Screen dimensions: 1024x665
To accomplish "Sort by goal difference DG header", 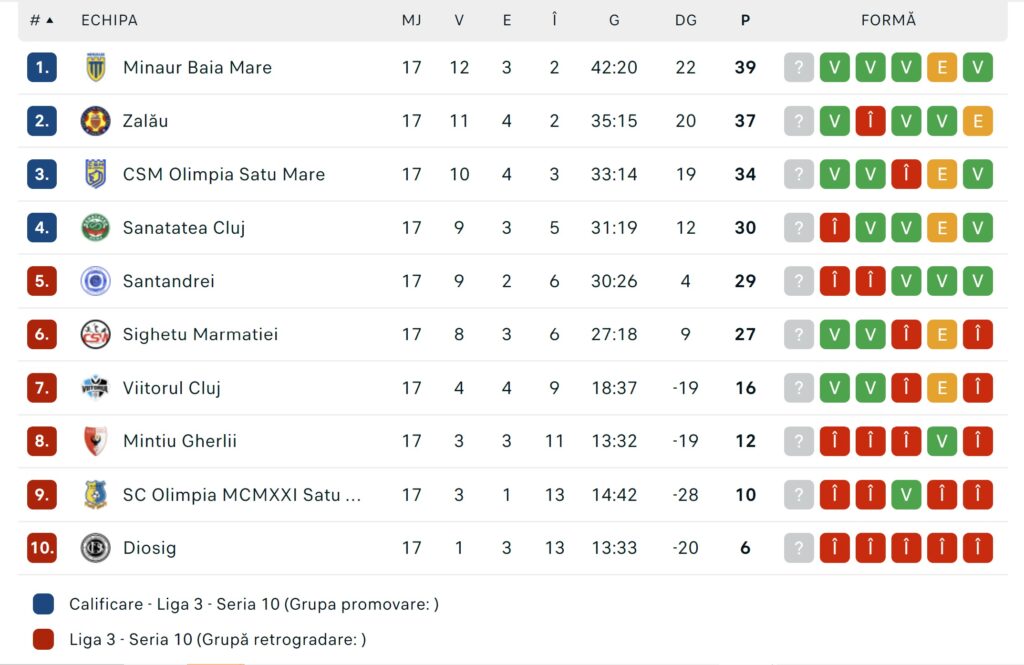I will 686,20.
